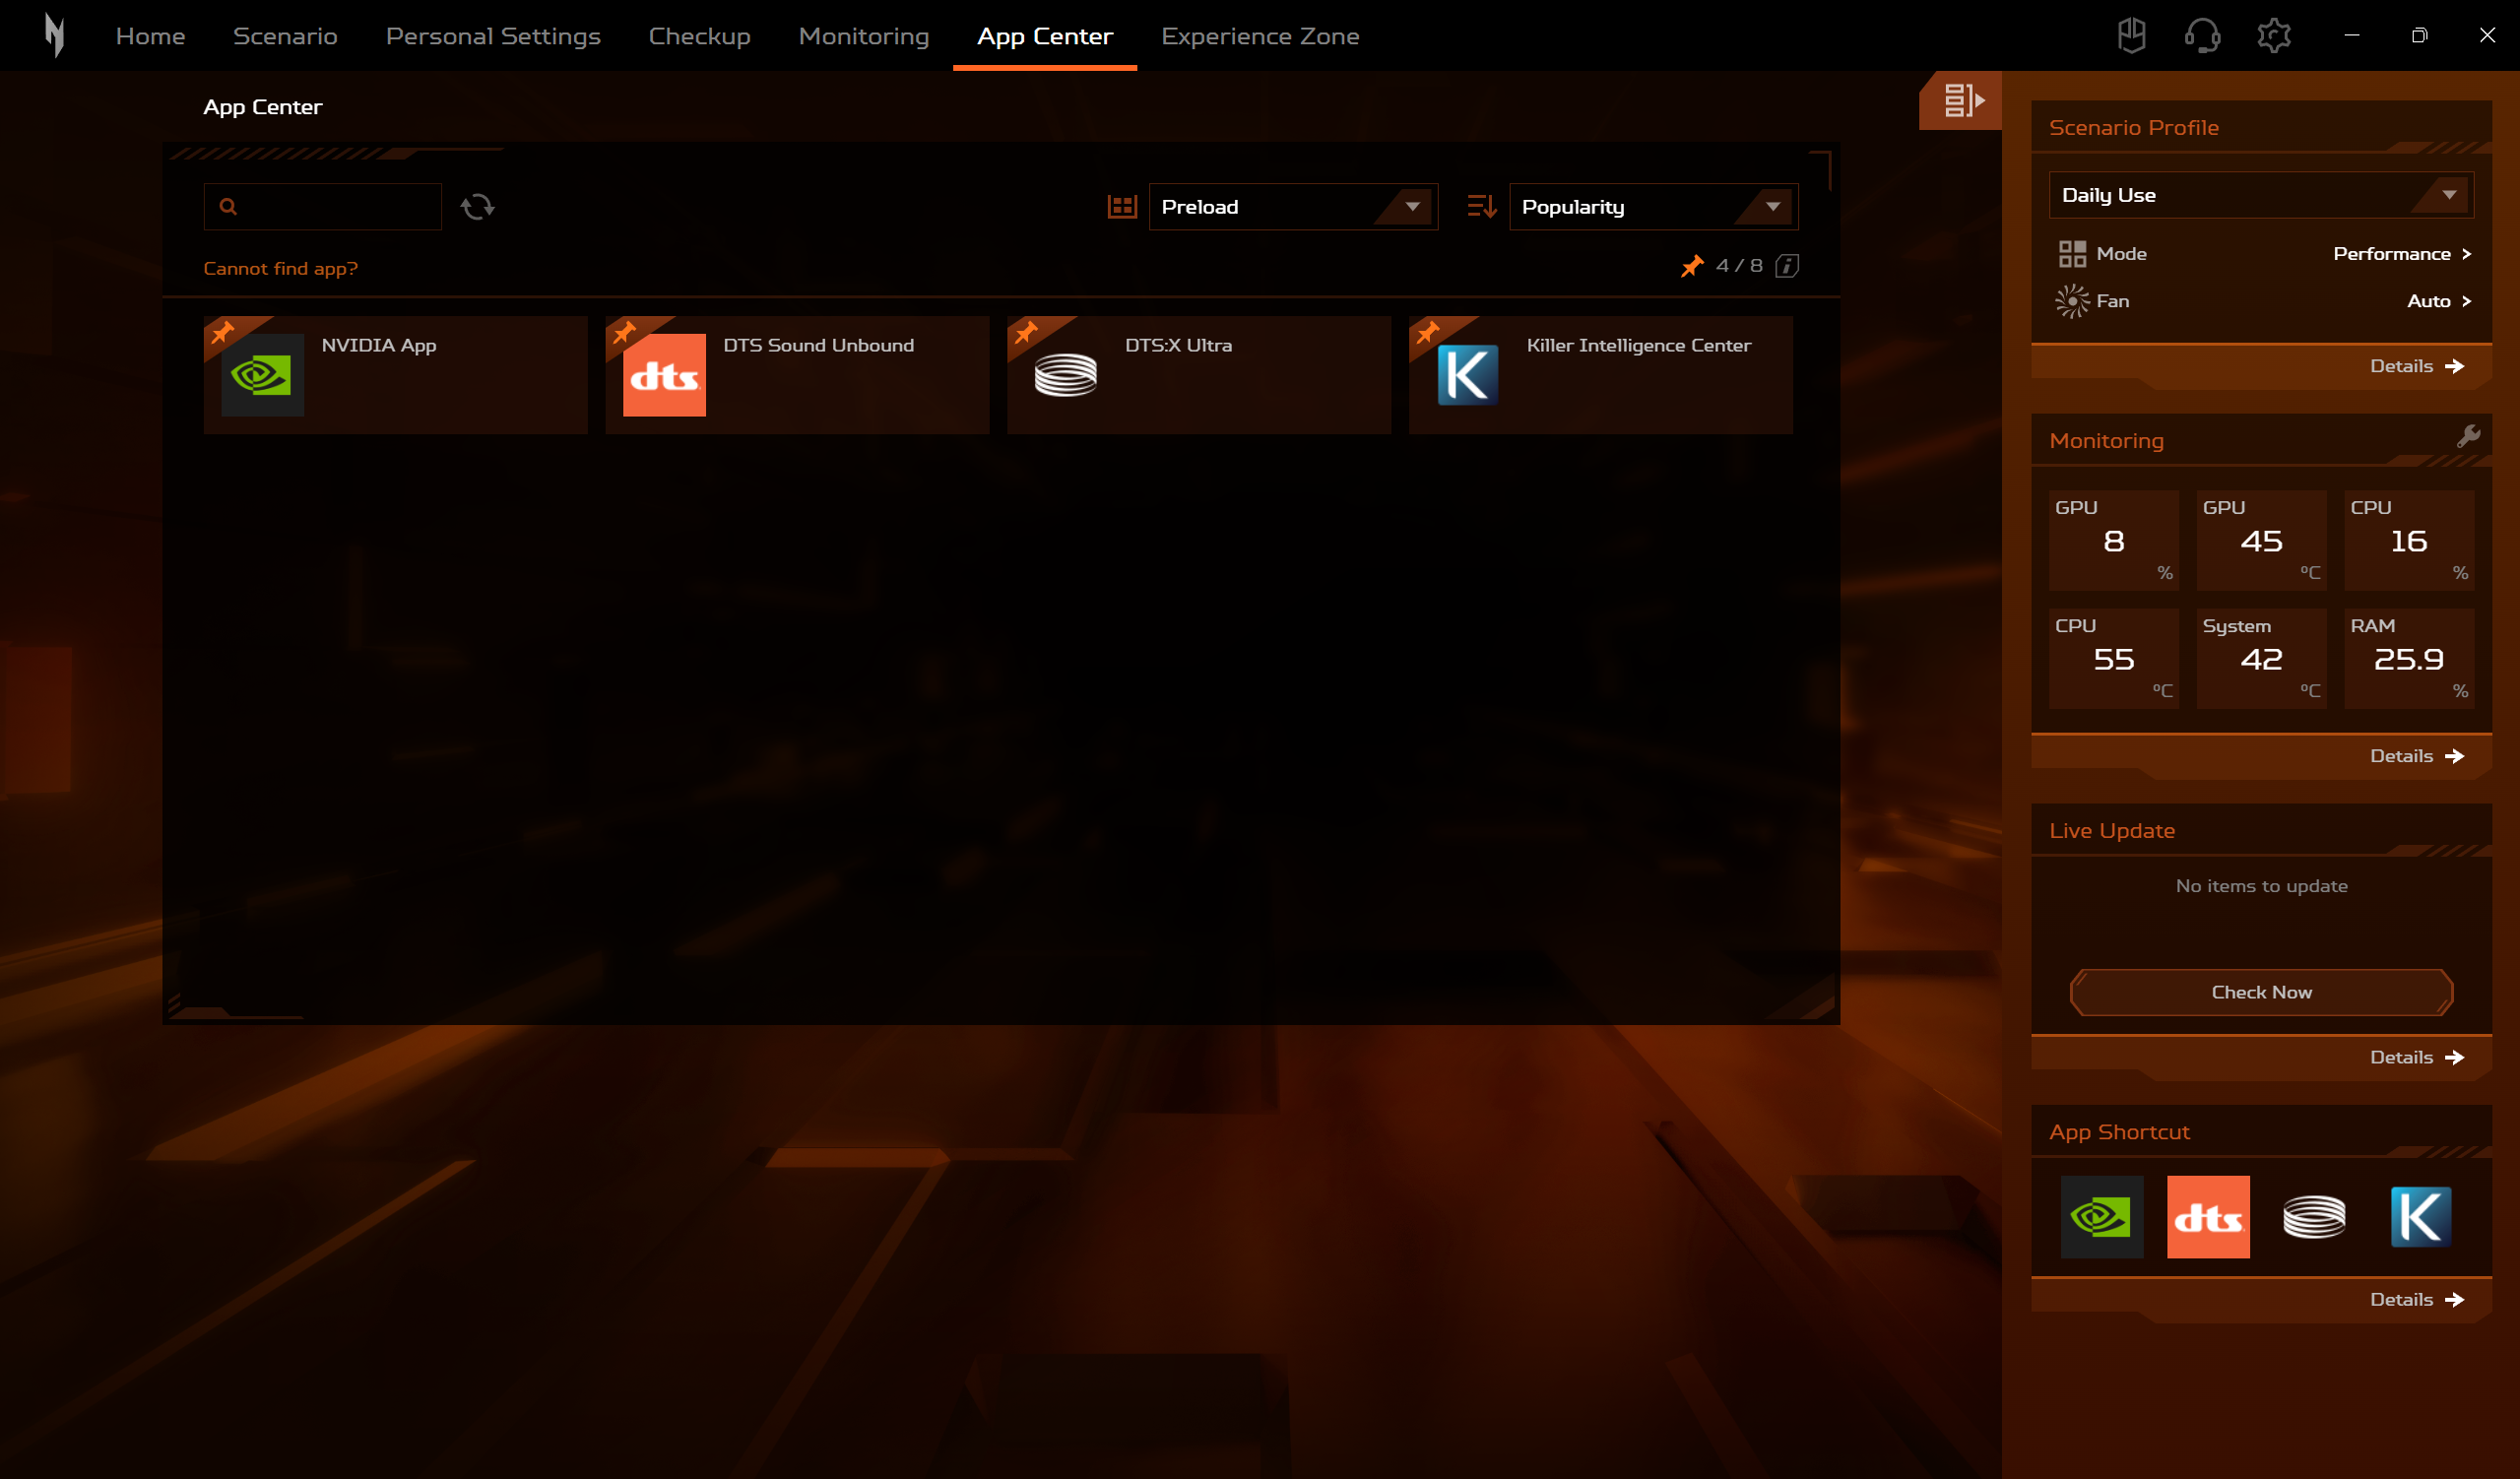Toggle pin on DTS Sound Unbound tile
Image resolution: width=2520 pixels, height=1479 pixels.
pos(624,332)
